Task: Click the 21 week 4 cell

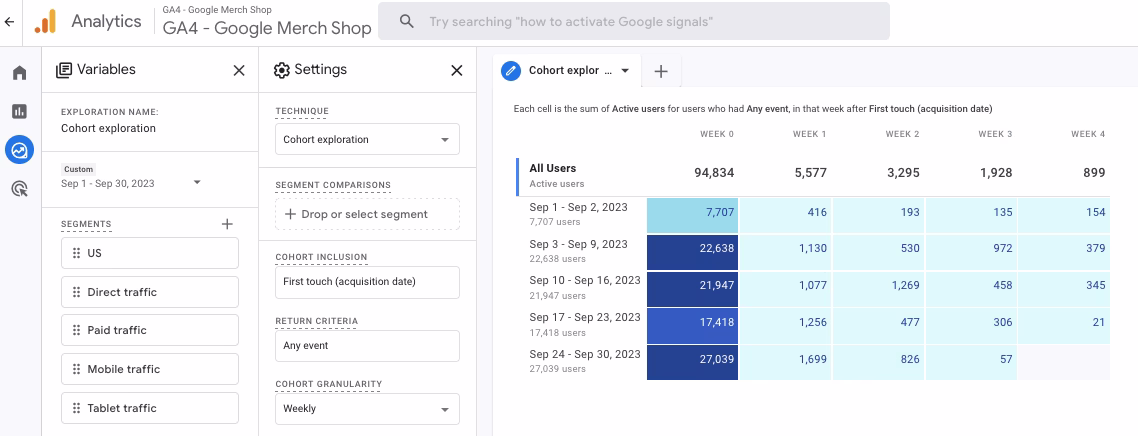Action: (x=1064, y=326)
